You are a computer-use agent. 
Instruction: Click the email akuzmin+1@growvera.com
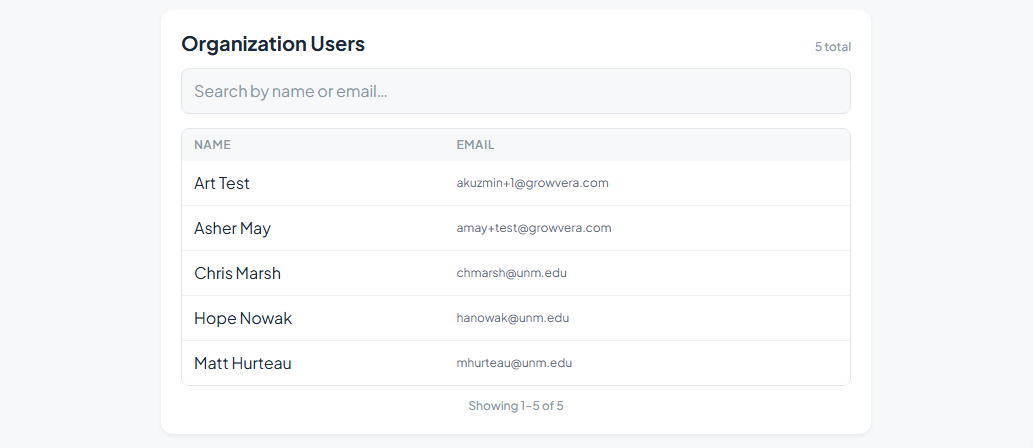pyautogui.click(x=532, y=183)
